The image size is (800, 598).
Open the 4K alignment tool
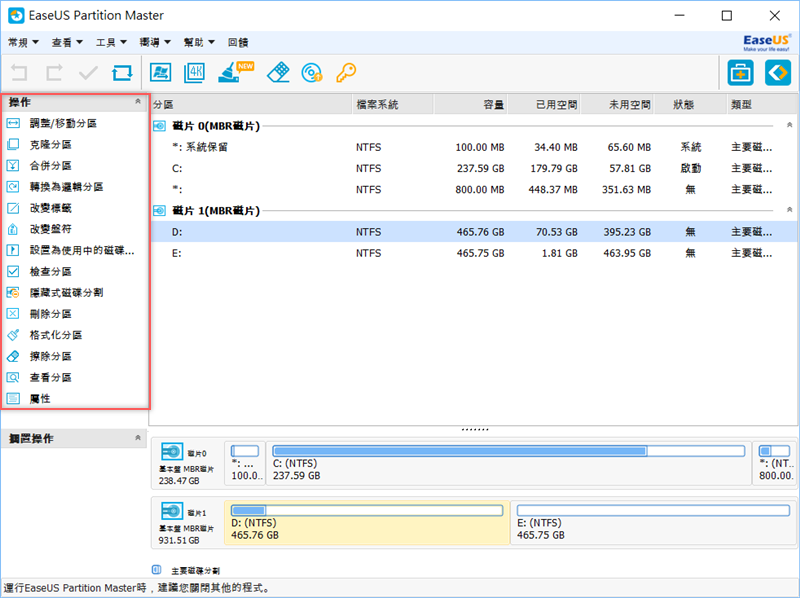pos(194,72)
